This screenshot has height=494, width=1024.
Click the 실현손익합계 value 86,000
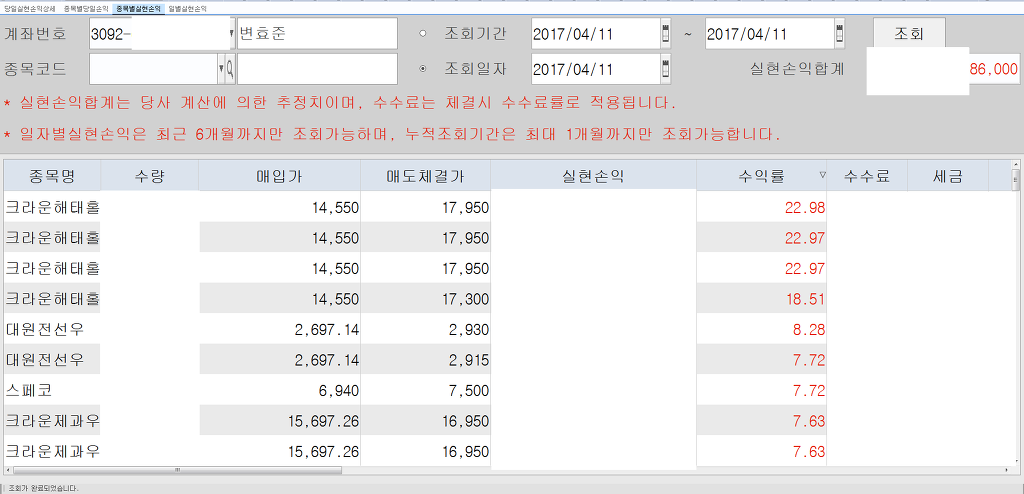[x=993, y=70]
